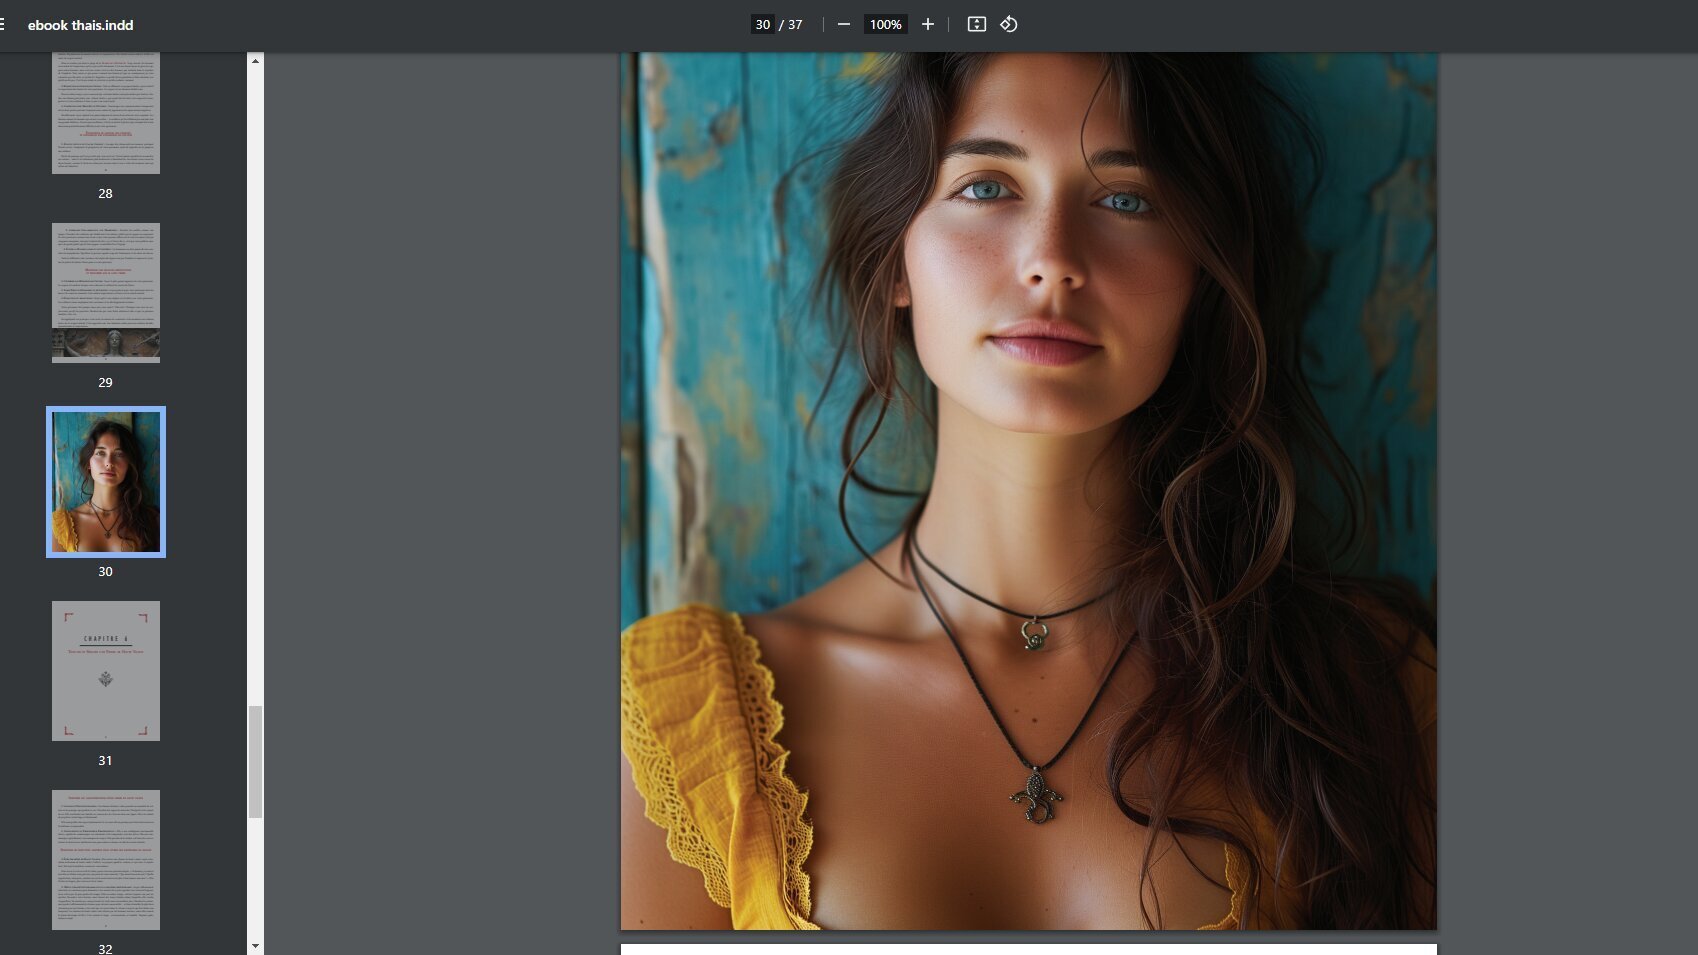Click the thumbnail sidebar scrollbar handle
Screen dimensions: 1698x955
coord(255,760)
